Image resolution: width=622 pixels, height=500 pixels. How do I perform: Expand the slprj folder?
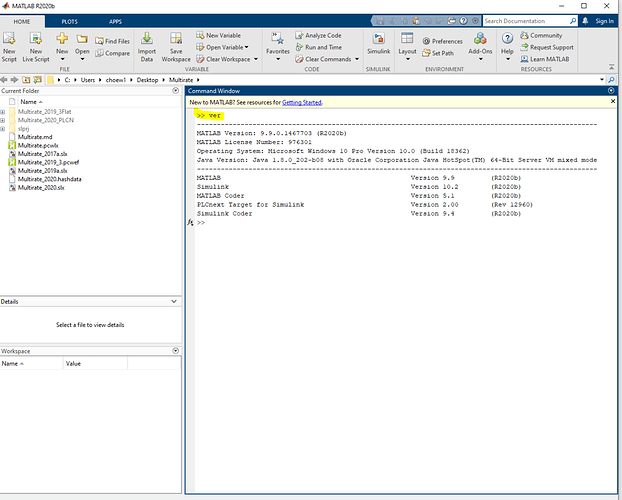(3, 129)
